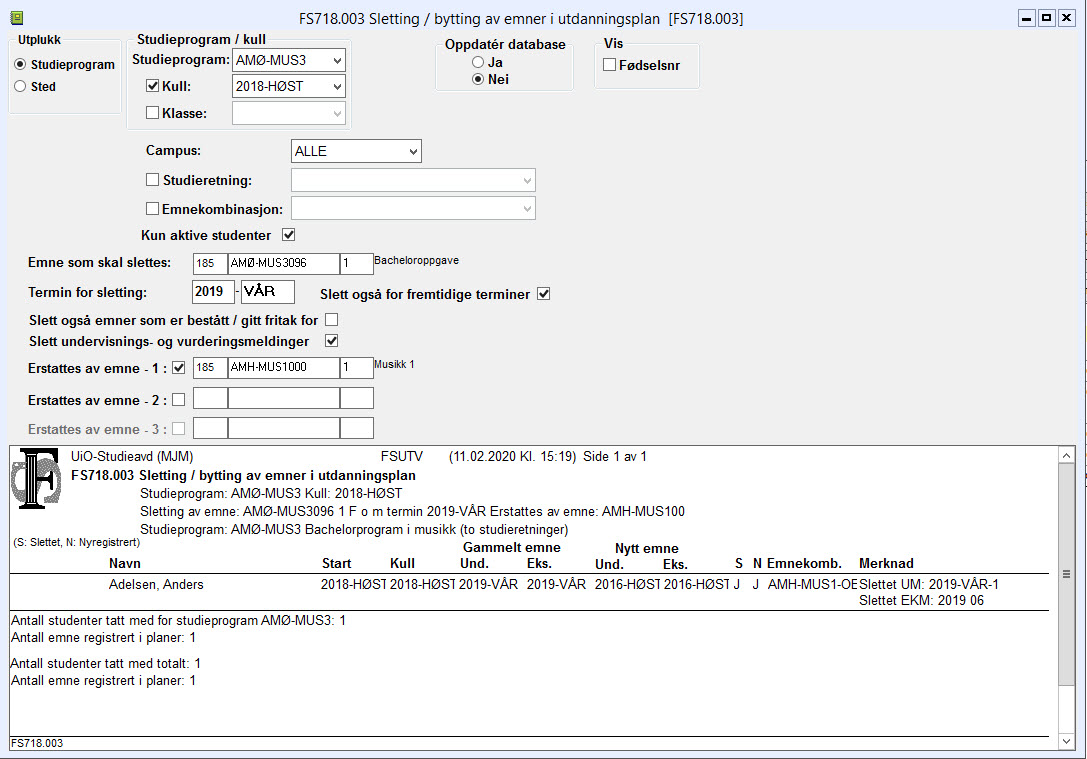1087x759 pixels.
Task: Enable the Klasse checkbox
Action: [153, 112]
